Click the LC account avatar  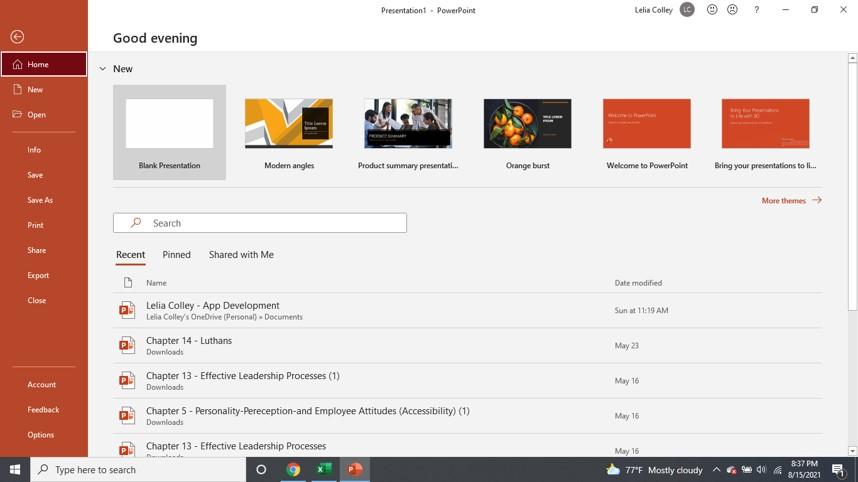point(687,10)
